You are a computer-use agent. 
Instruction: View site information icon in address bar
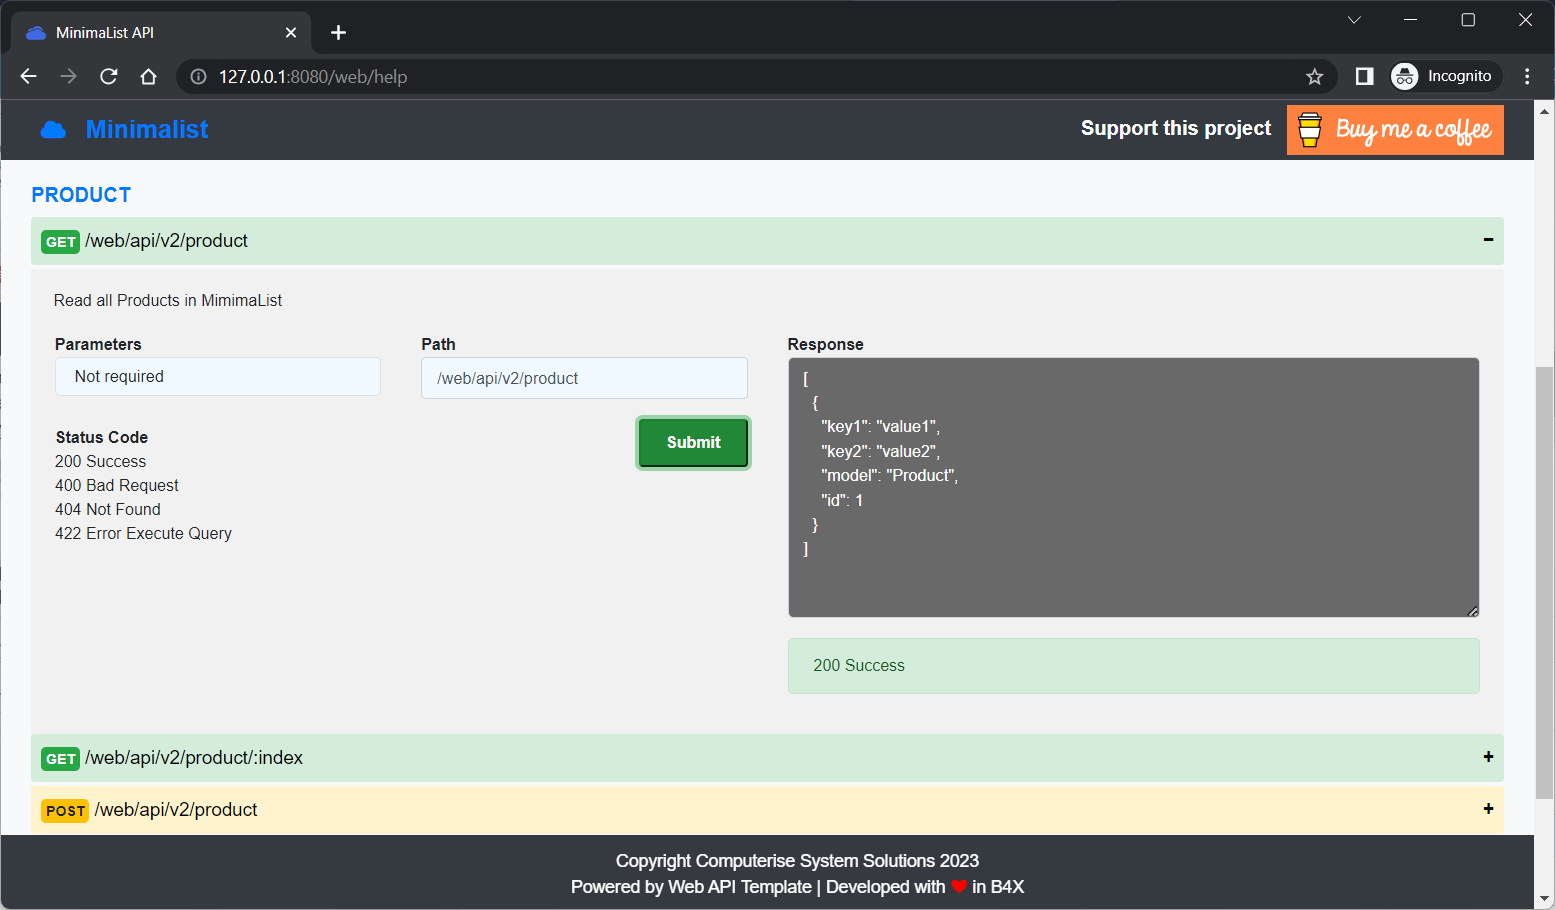tap(198, 77)
